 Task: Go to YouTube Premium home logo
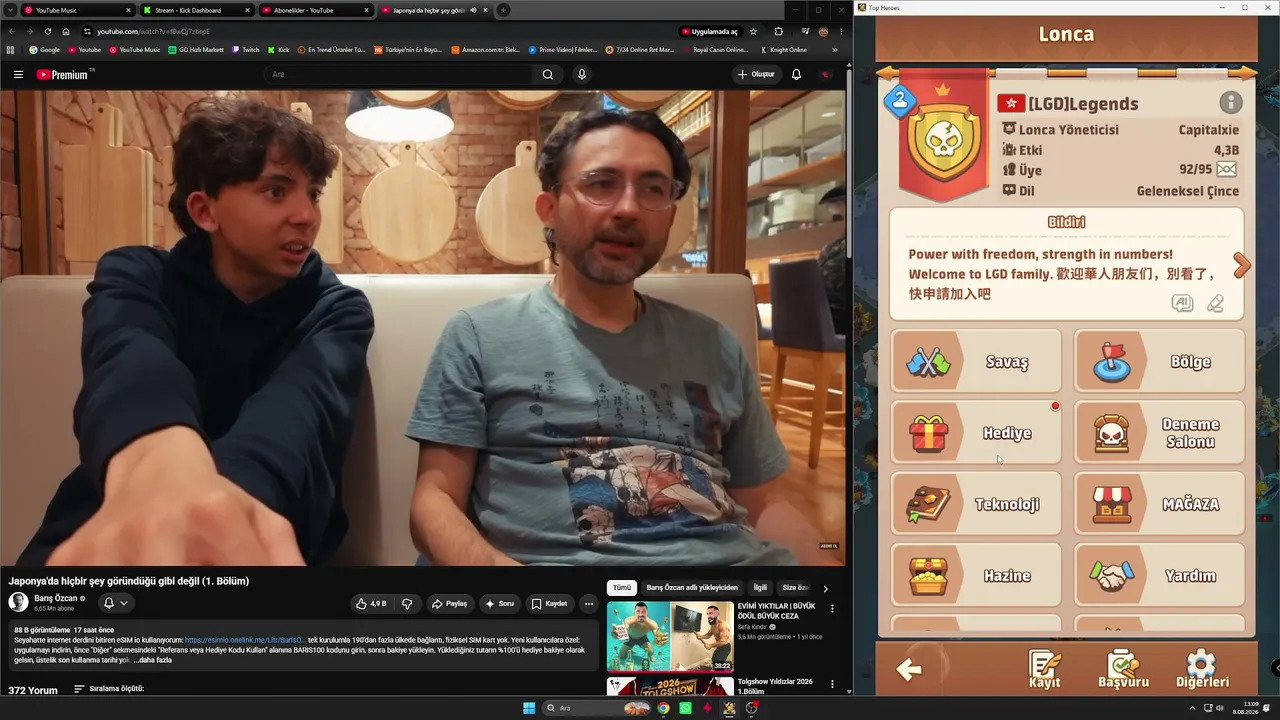(x=63, y=74)
